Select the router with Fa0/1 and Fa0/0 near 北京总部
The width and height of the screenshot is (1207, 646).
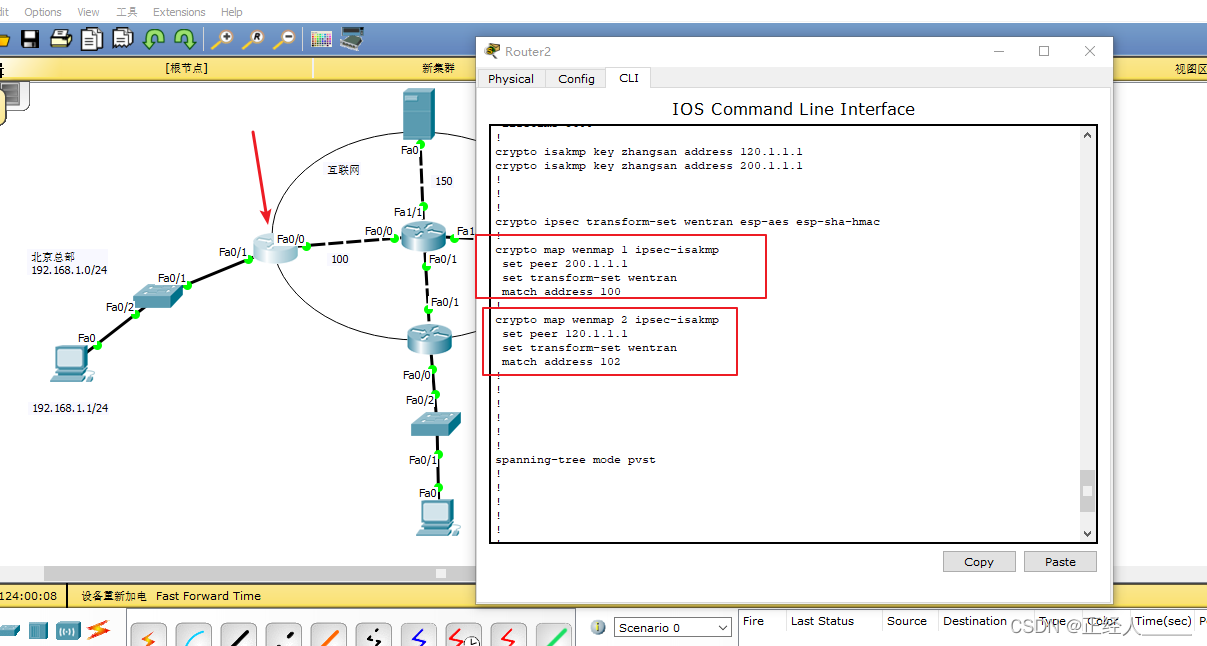click(x=275, y=246)
